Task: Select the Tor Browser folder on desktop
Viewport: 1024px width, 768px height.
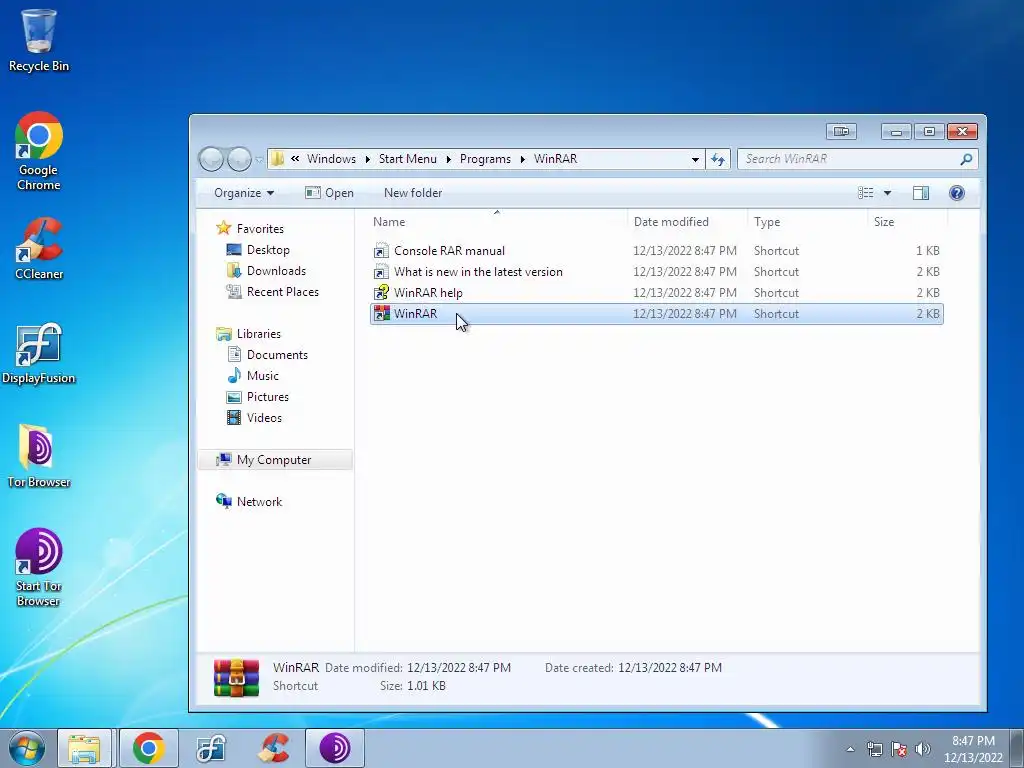Action: tap(39, 456)
